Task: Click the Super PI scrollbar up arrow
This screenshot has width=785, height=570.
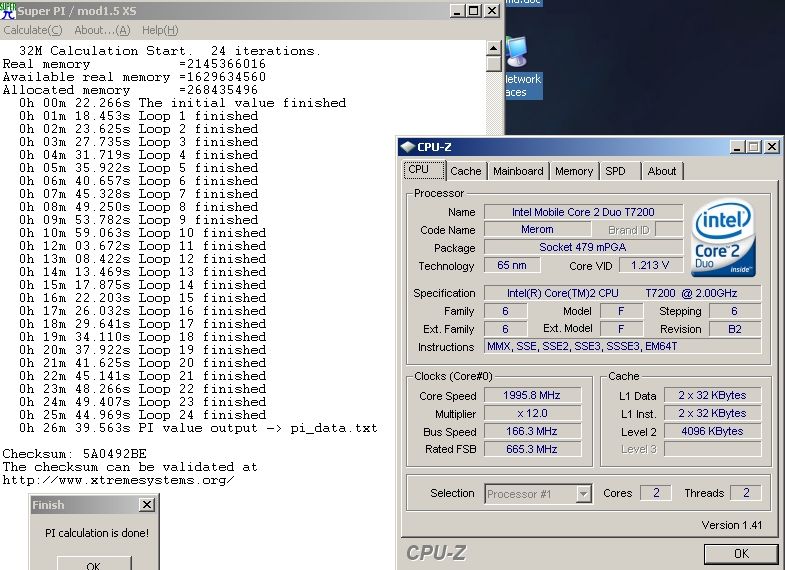Action: pyautogui.click(x=494, y=48)
